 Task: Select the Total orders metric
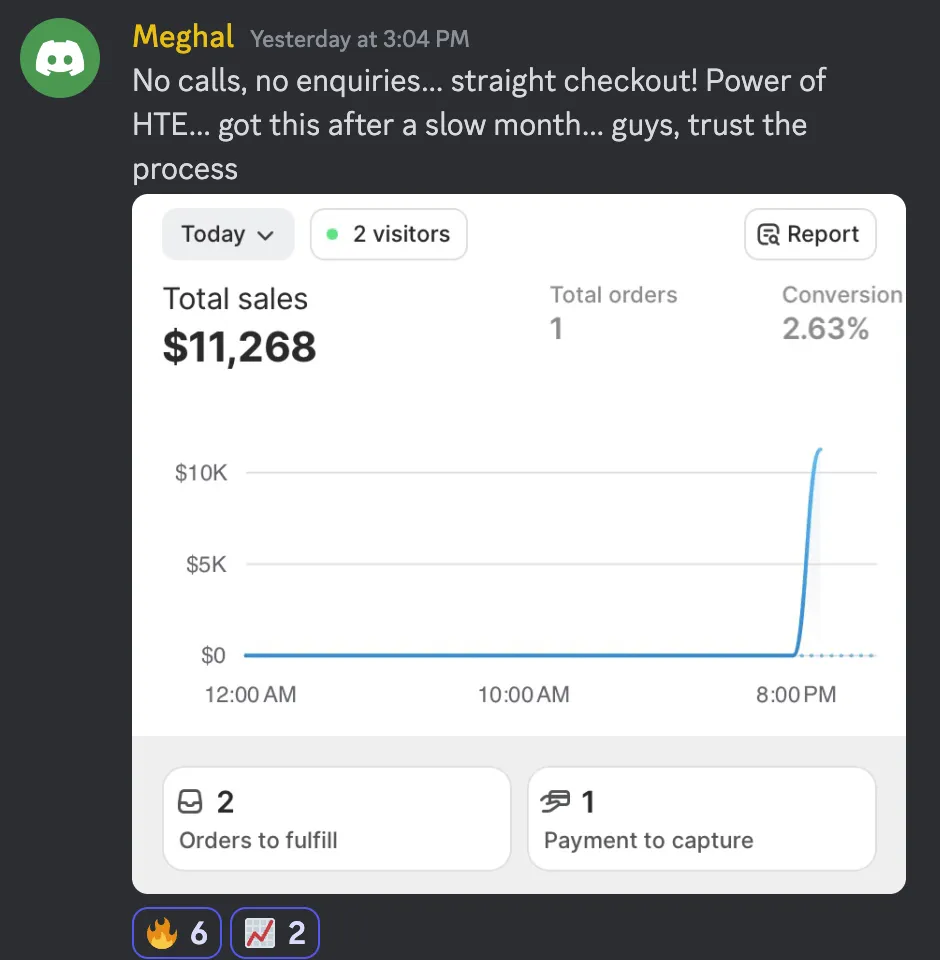(x=614, y=312)
